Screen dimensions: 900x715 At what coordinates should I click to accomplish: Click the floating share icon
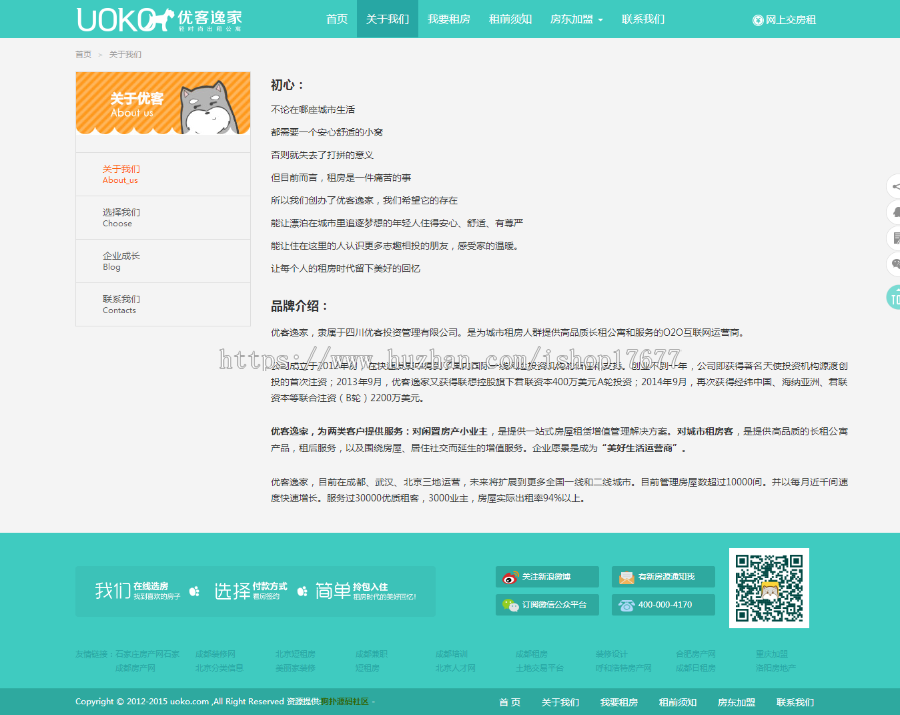point(894,186)
